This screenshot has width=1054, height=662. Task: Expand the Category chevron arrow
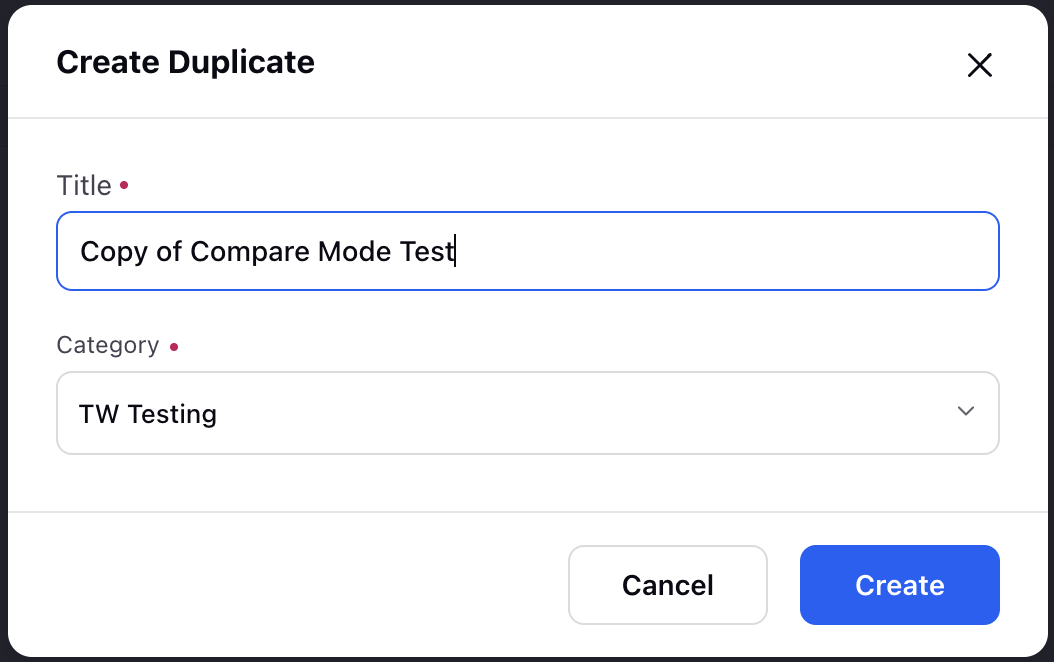966,411
